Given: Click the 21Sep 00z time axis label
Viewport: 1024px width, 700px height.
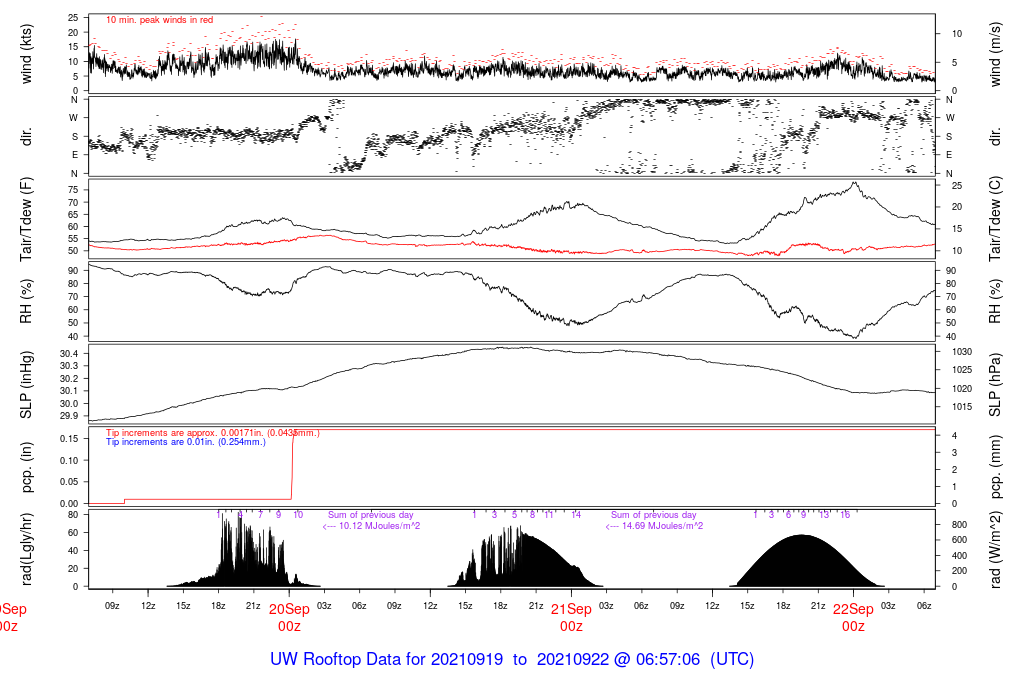Looking at the screenshot, I should [x=571, y=617].
